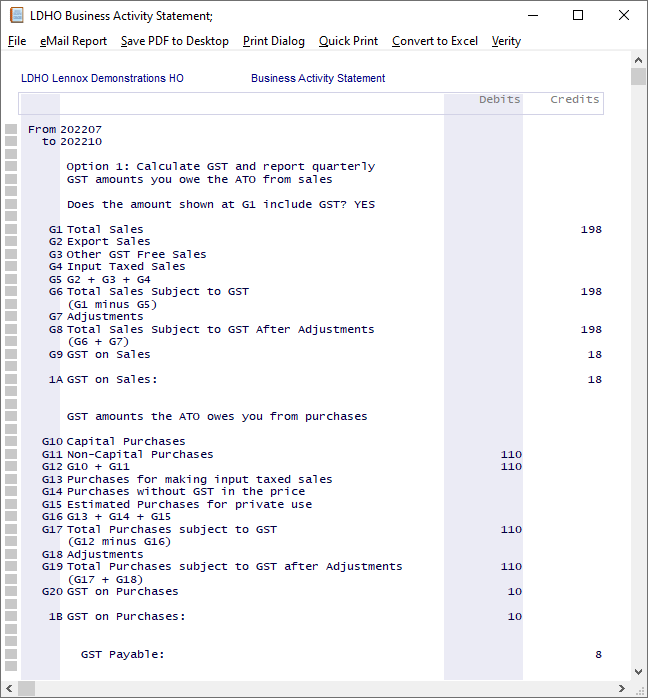Click horizontal scrollbar left arrow
This screenshot has height=698, width=648.
(9, 688)
